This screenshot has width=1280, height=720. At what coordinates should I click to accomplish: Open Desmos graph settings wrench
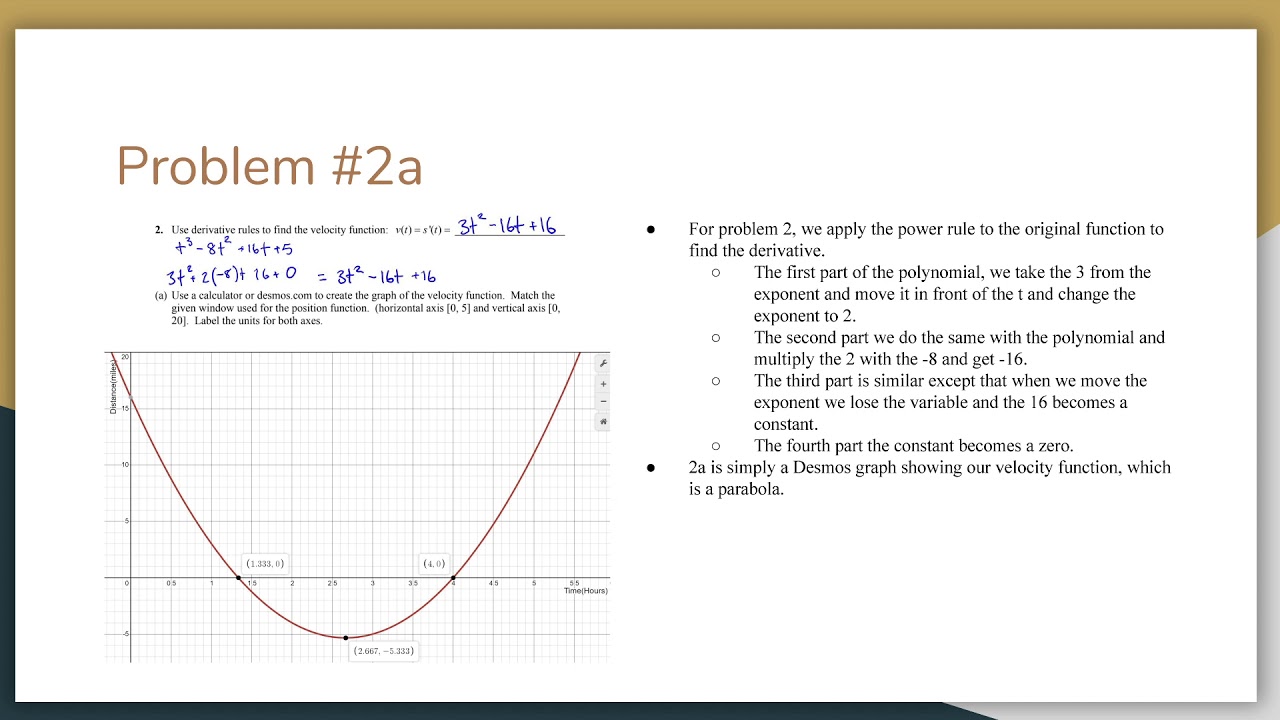[603, 363]
